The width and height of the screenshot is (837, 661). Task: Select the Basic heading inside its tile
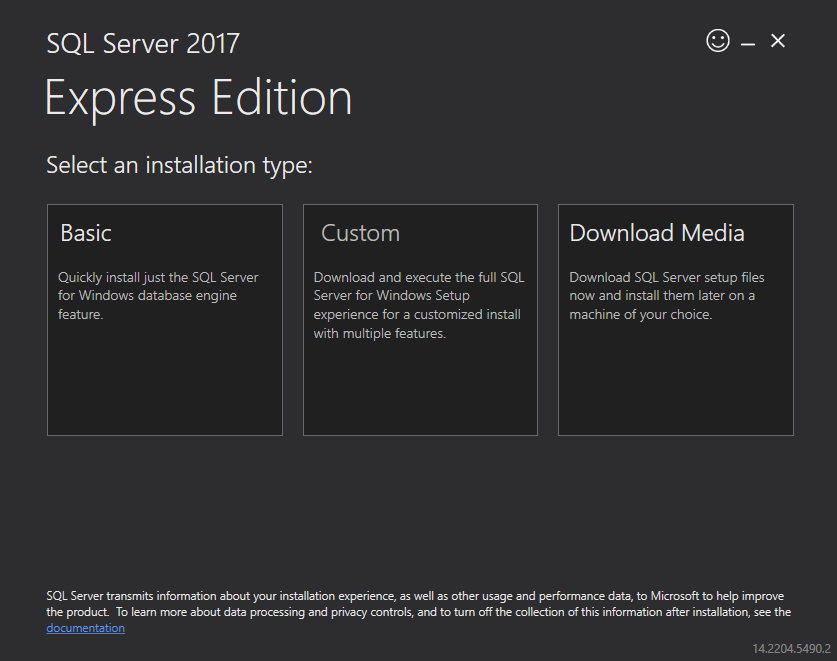(x=85, y=232)
